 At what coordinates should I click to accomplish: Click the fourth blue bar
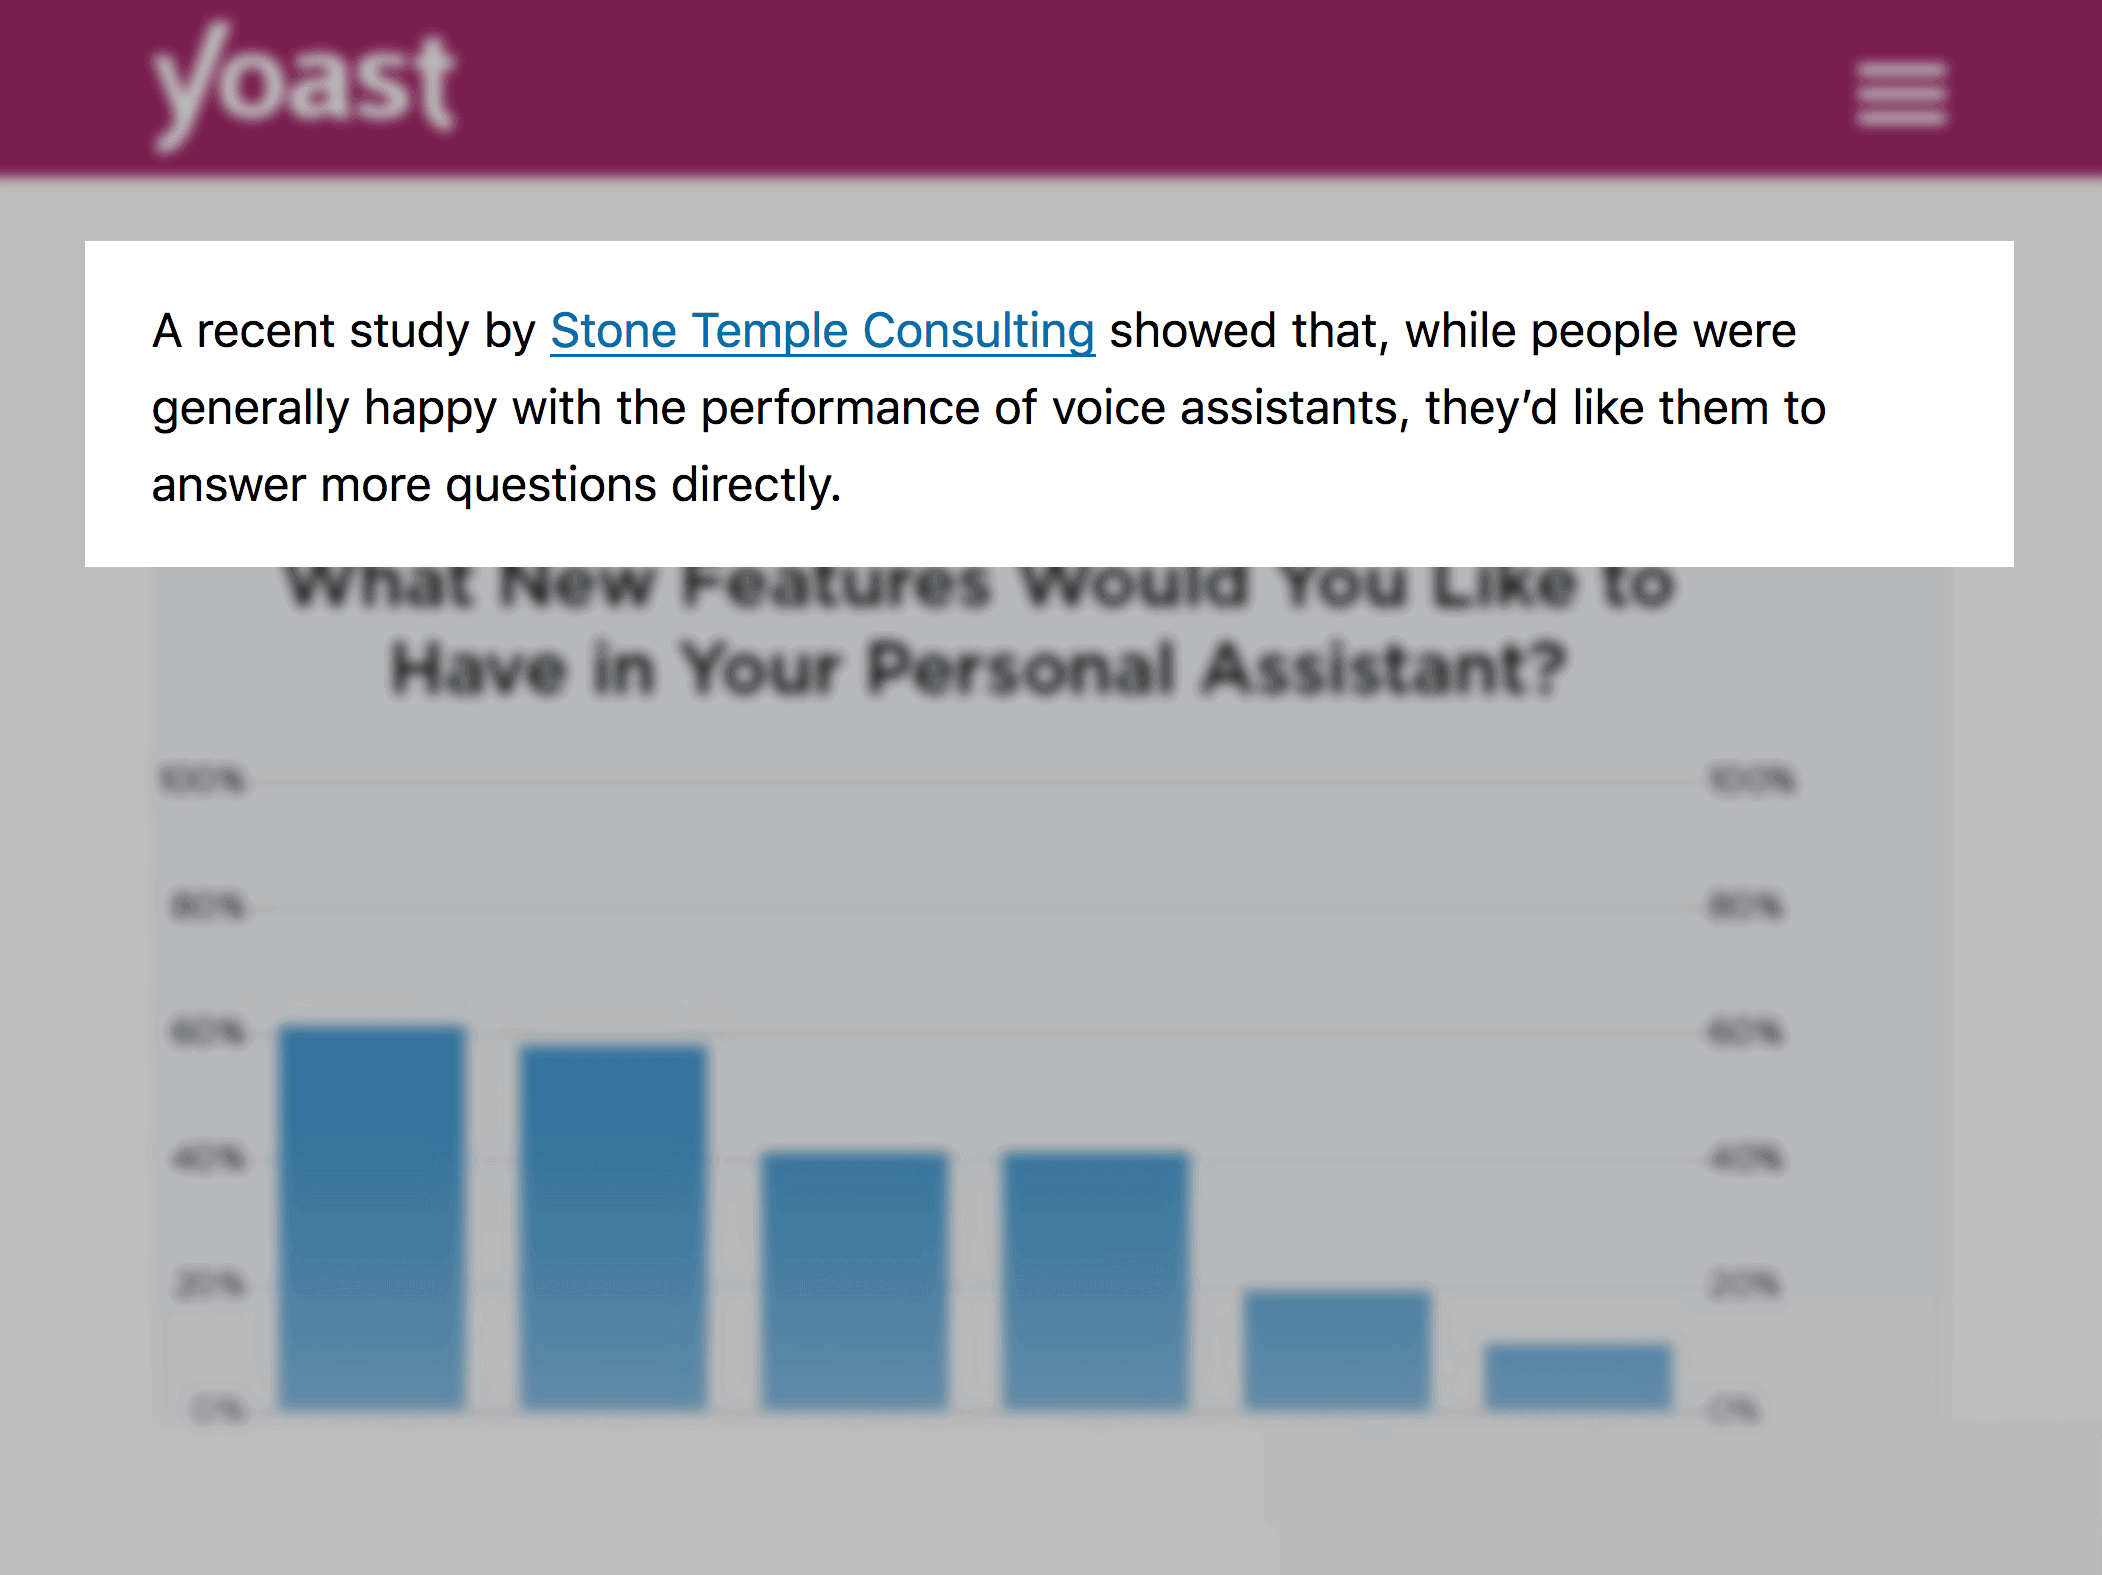coord(1096,1281)
